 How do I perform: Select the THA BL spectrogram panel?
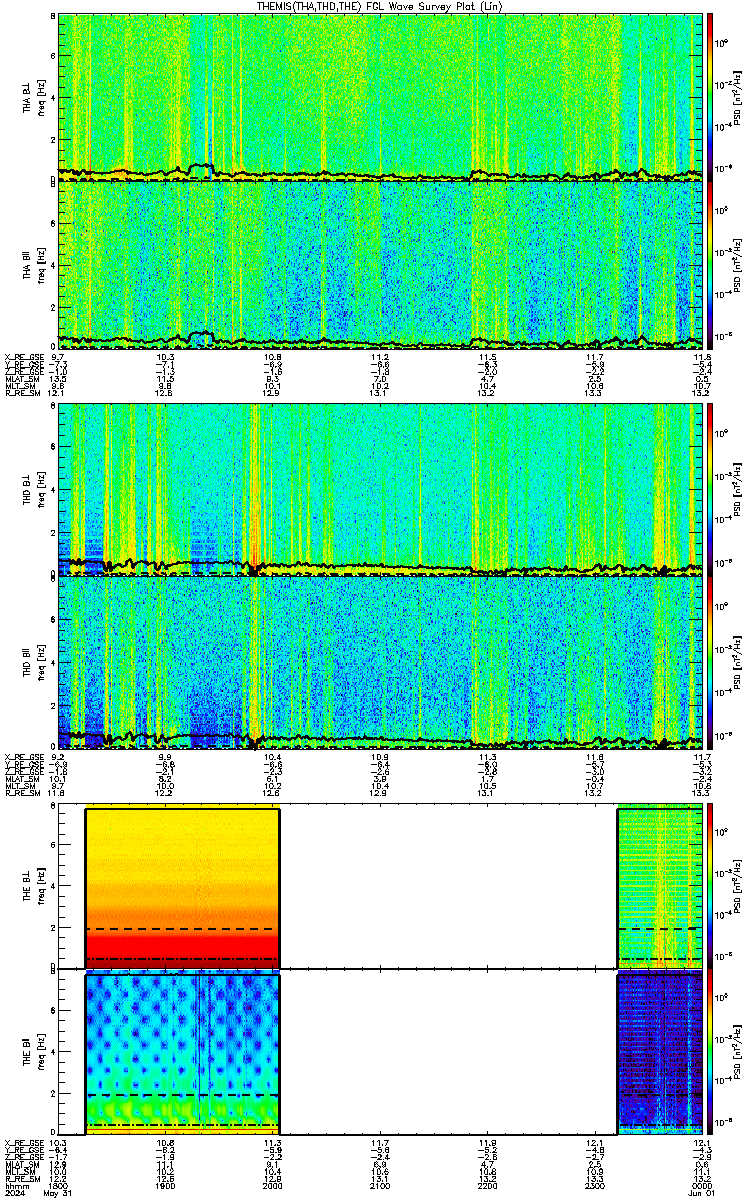click(381, 97)
